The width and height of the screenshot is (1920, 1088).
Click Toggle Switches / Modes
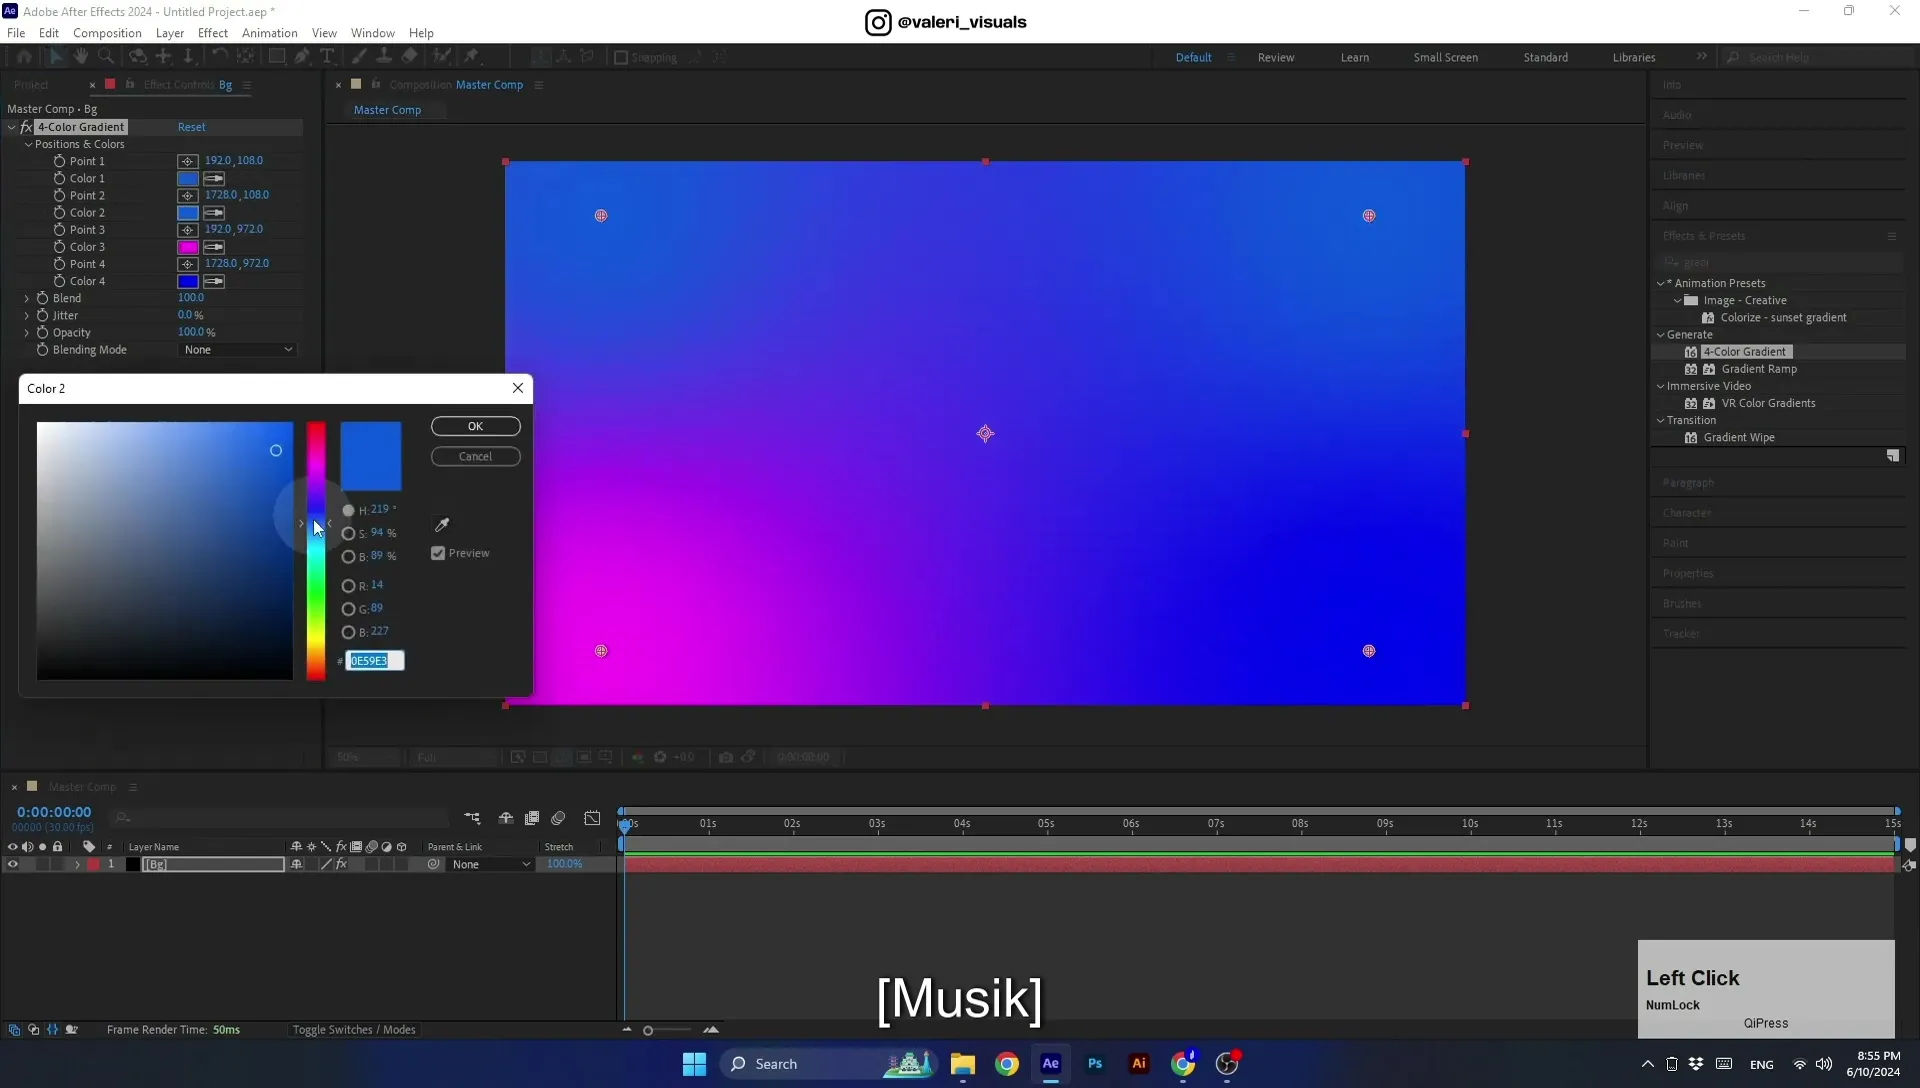click(x=354, y=1030)
